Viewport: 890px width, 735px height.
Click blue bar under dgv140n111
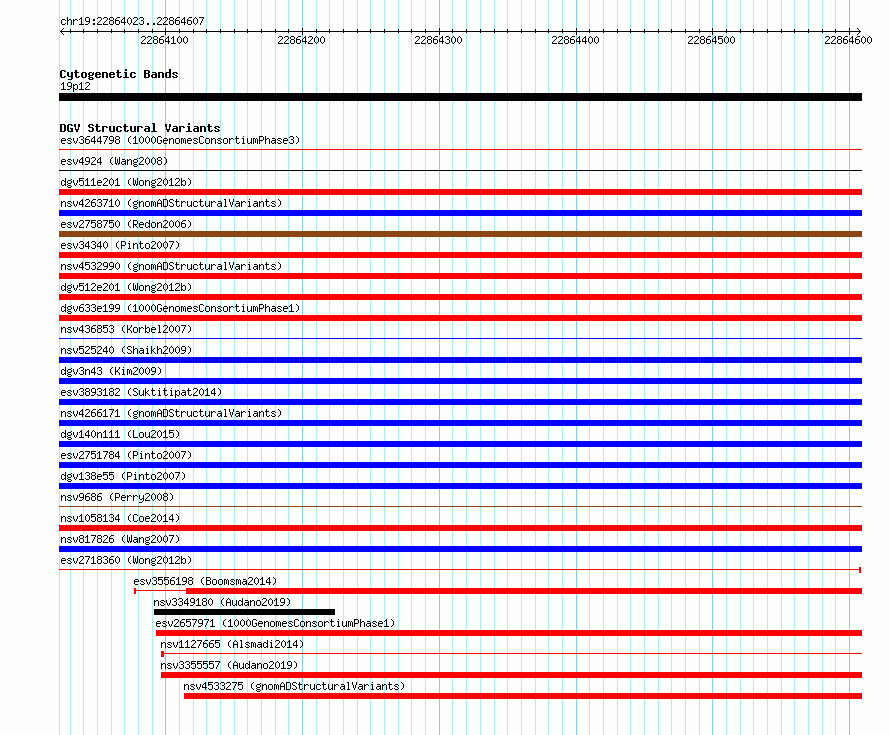[460, 444]
